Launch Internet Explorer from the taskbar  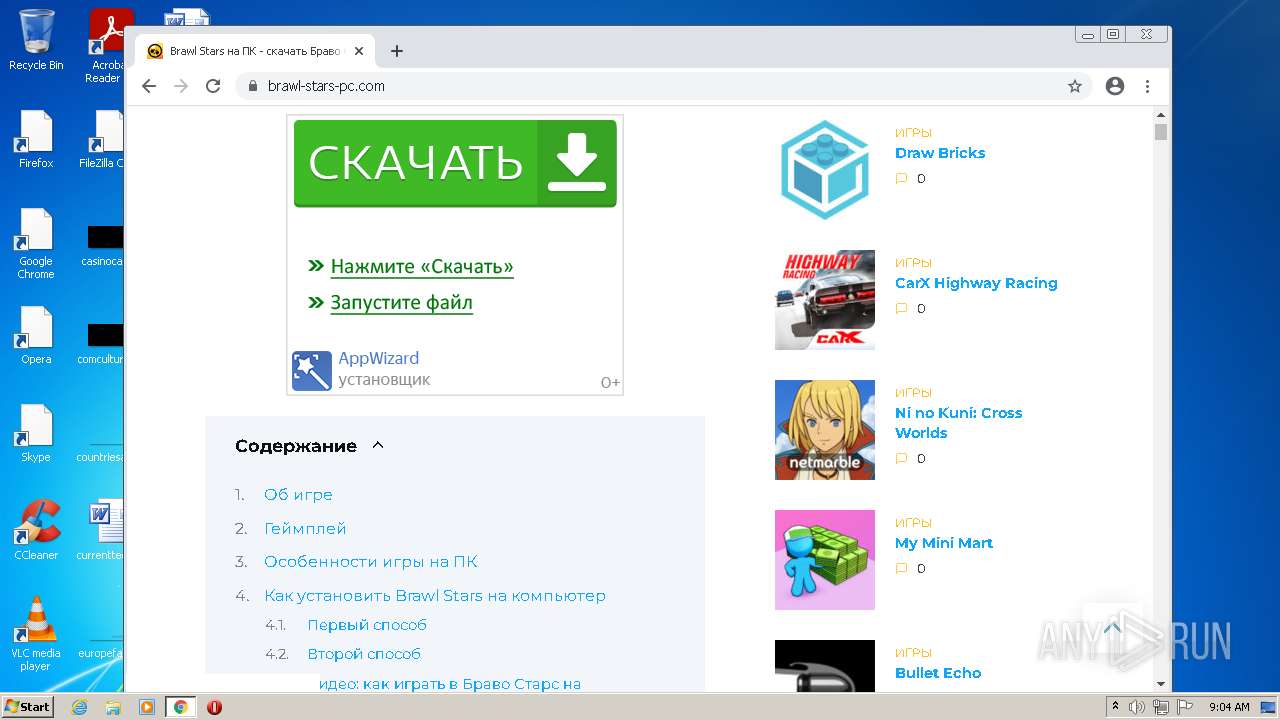point(80,707)
